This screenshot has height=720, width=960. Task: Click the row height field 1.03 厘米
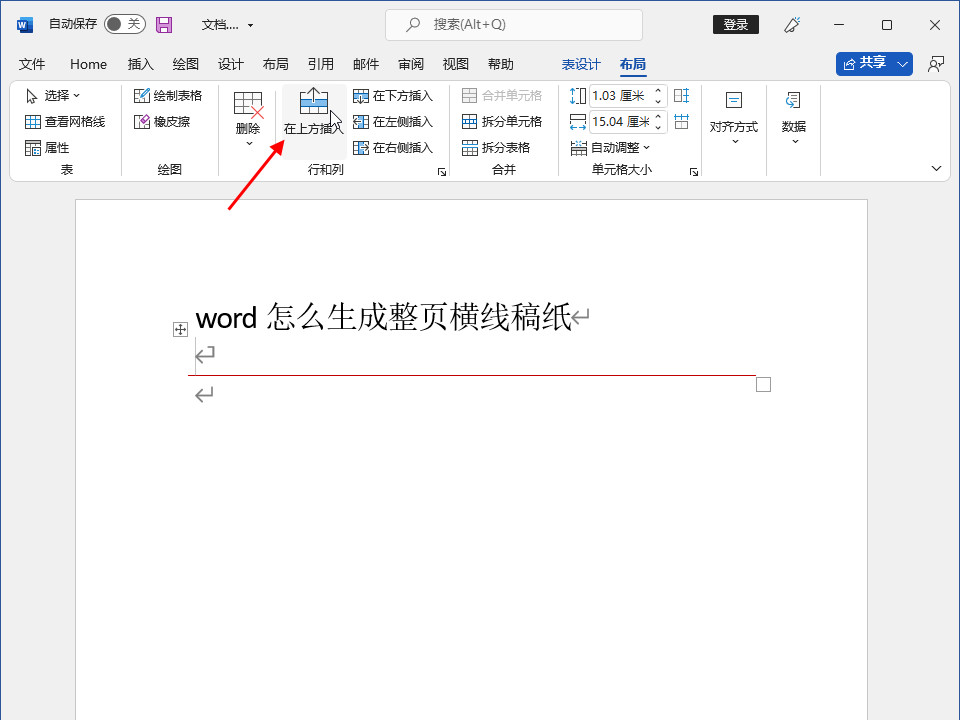pos(620,96)
